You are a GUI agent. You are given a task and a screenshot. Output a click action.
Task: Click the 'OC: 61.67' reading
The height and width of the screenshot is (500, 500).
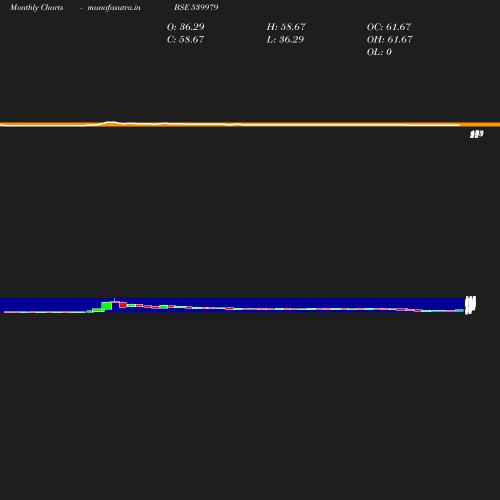point(389,27)
